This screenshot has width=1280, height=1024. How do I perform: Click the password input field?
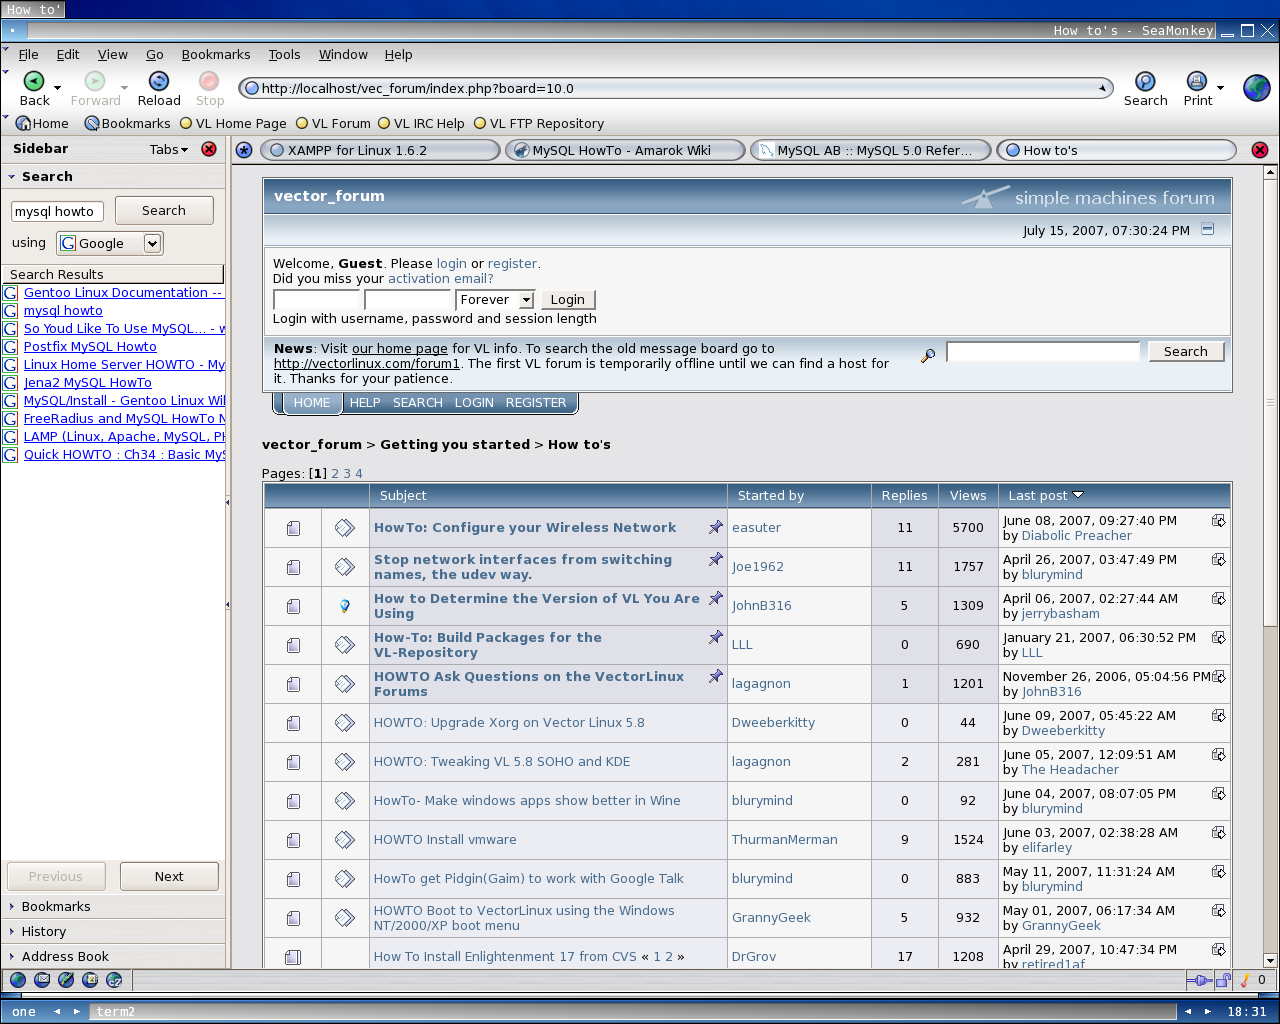point(408,300)
